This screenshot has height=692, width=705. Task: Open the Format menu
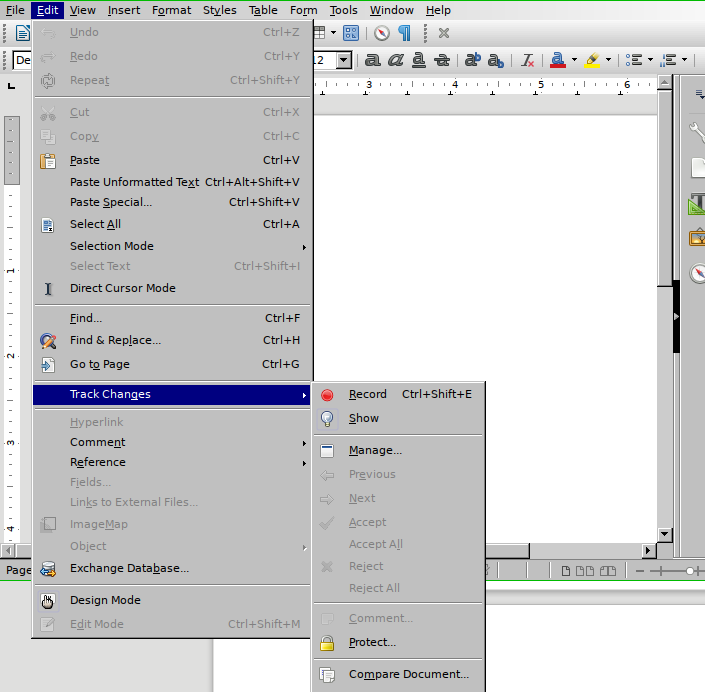pyautogui.click(x=171, y=10)
